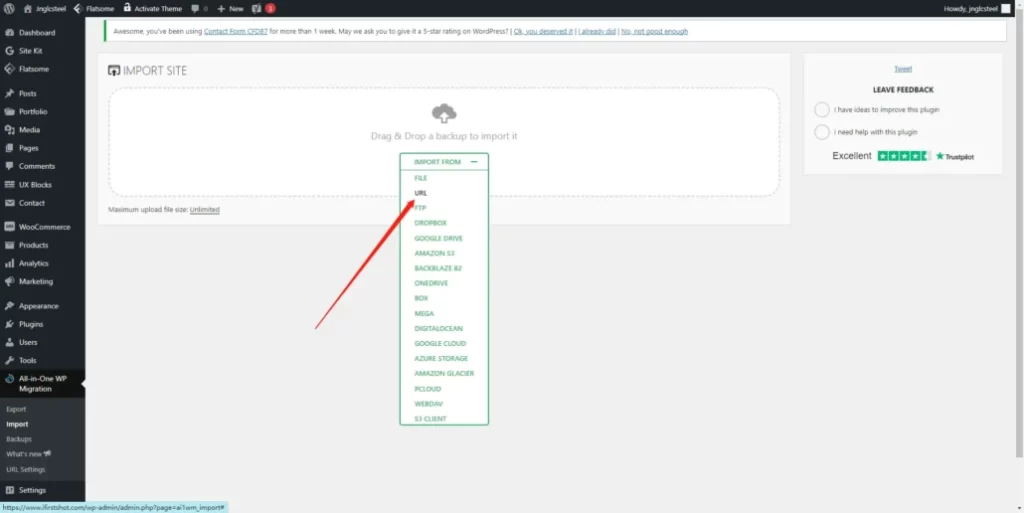Image resolution: width=1024 pixels, height=513 pixels.
Task: Open Tools wrench icon
Action: pyautogui.click(x=9, y=361)
